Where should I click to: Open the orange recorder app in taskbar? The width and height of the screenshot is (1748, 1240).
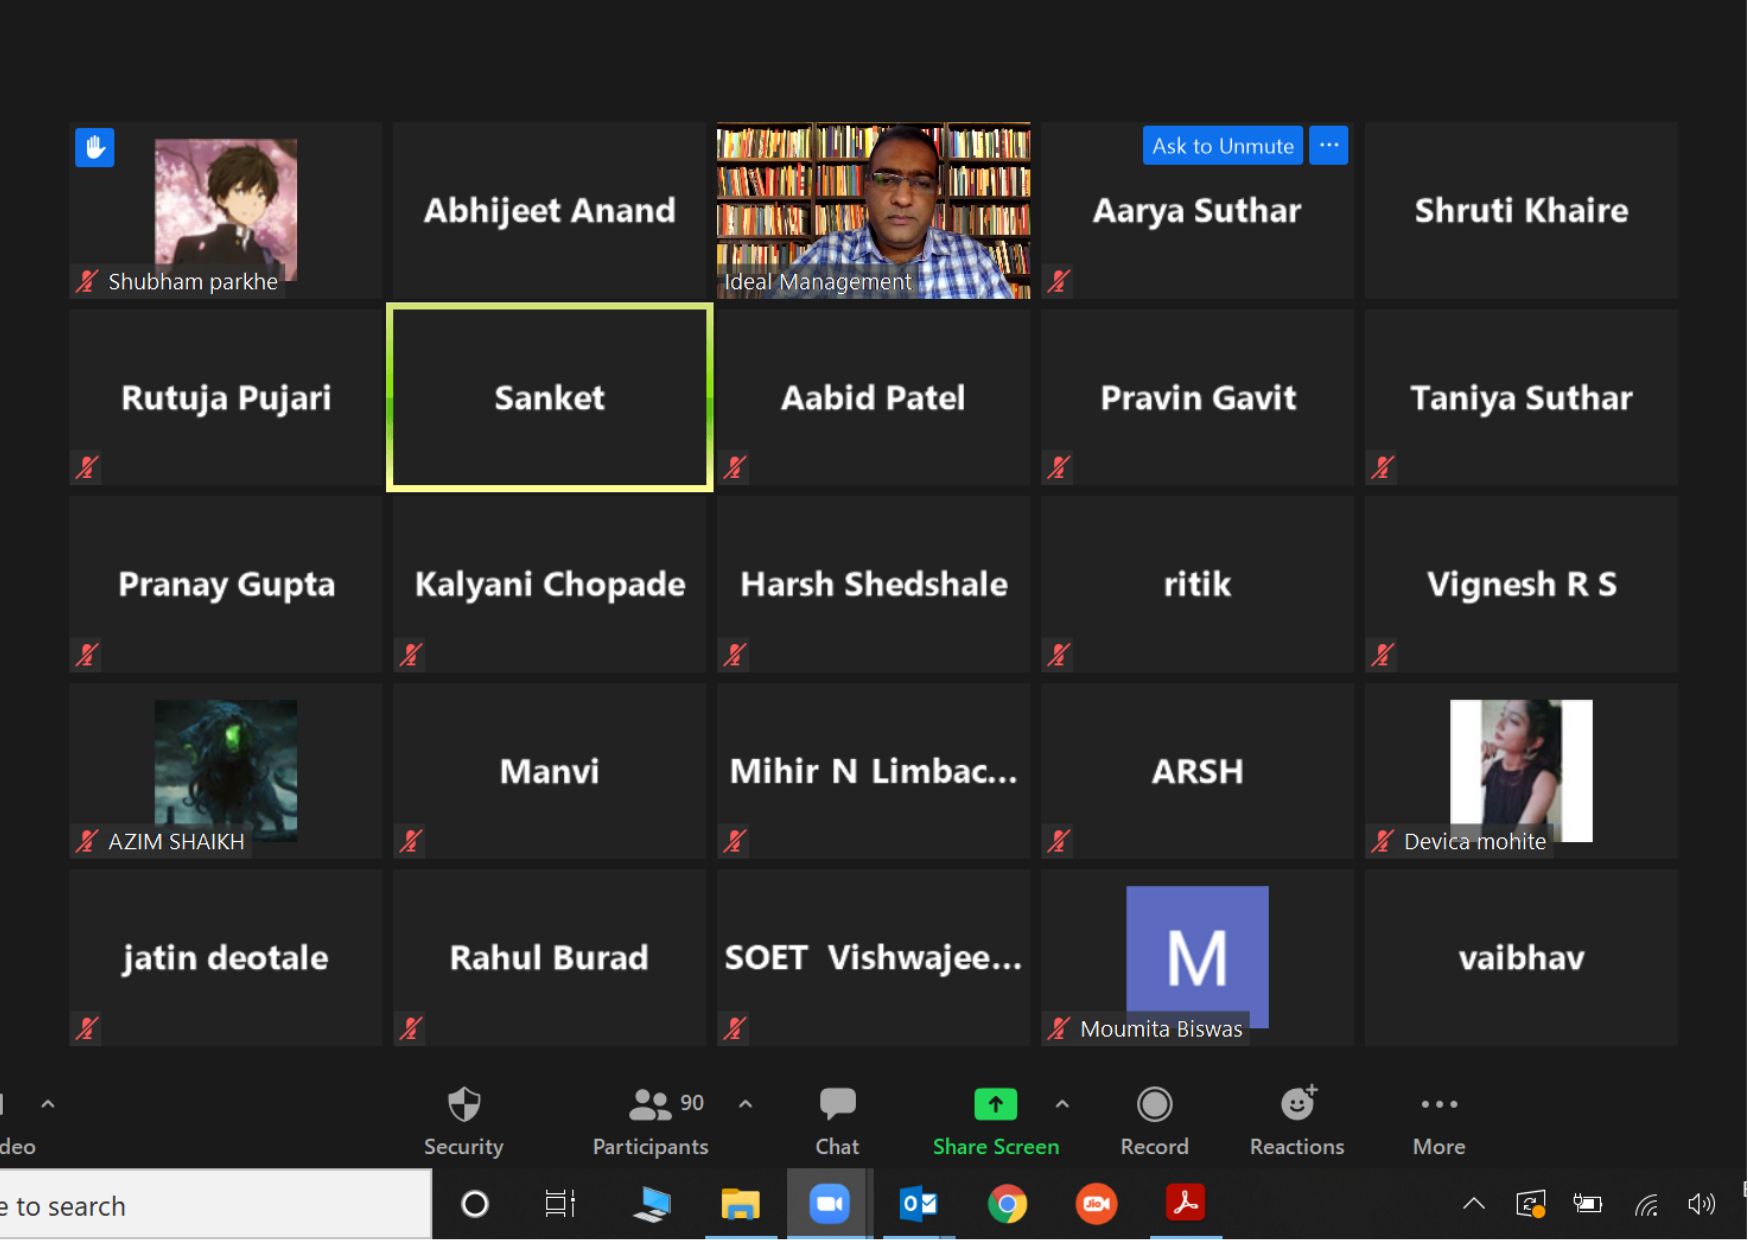point(1096,1204)
